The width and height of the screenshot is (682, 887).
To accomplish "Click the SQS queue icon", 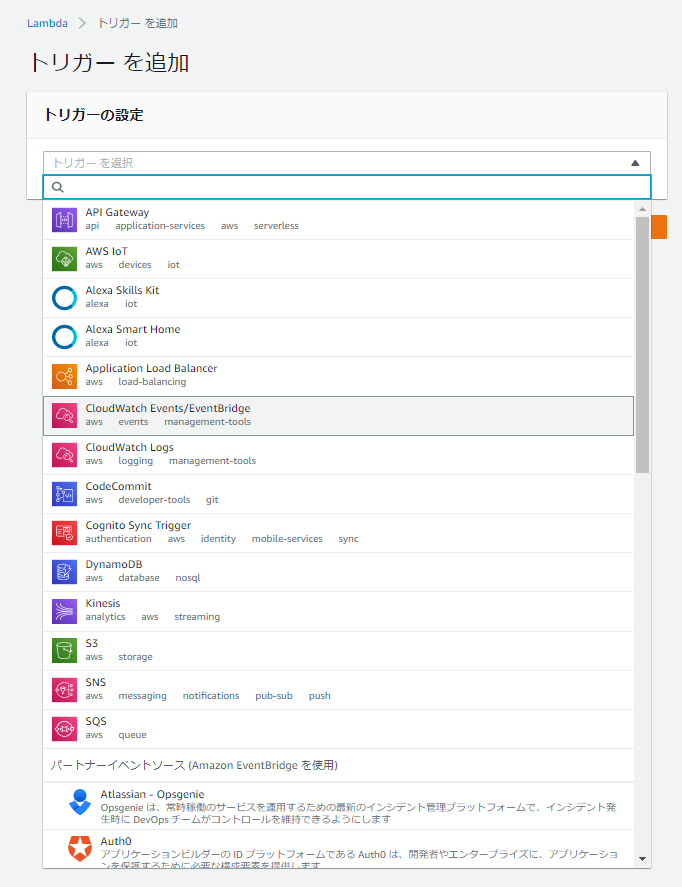I will click(64, 729).
